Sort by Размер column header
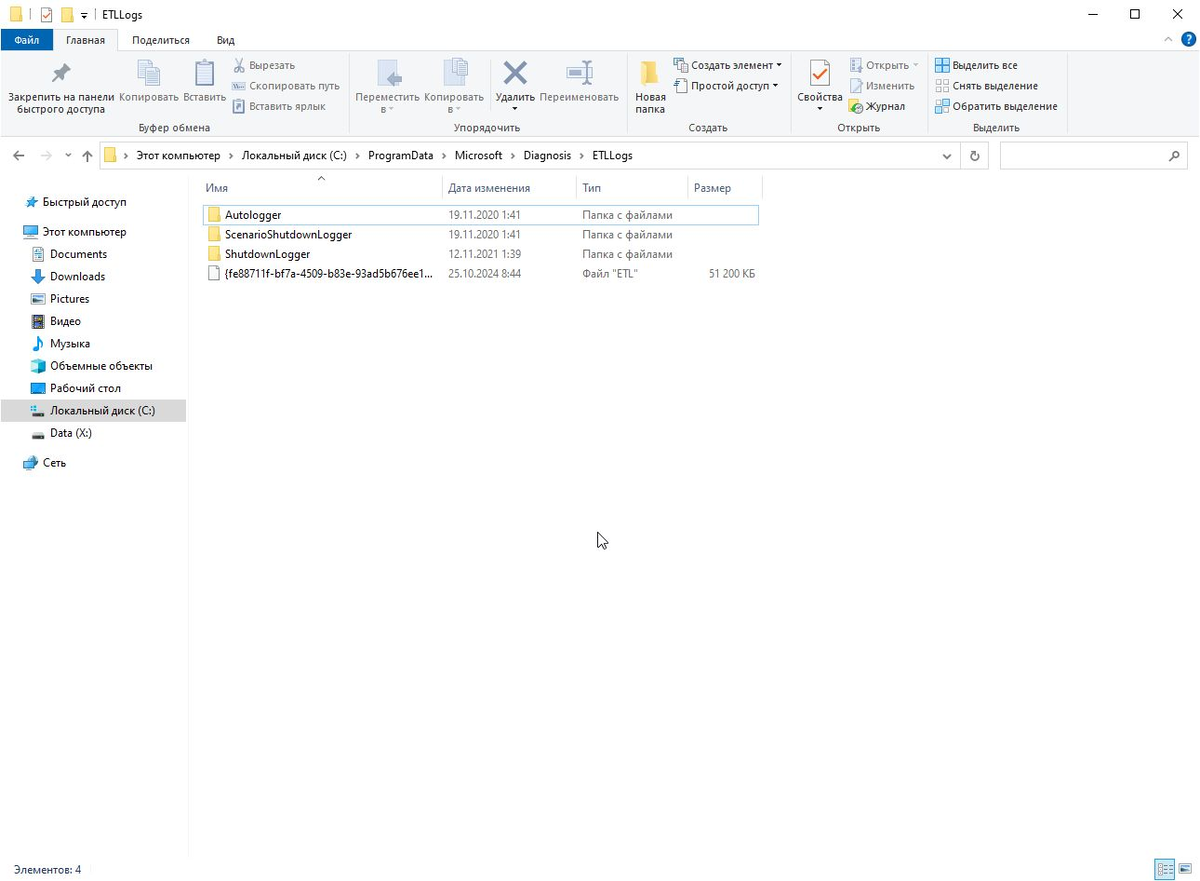 click(x=724, y=188)
